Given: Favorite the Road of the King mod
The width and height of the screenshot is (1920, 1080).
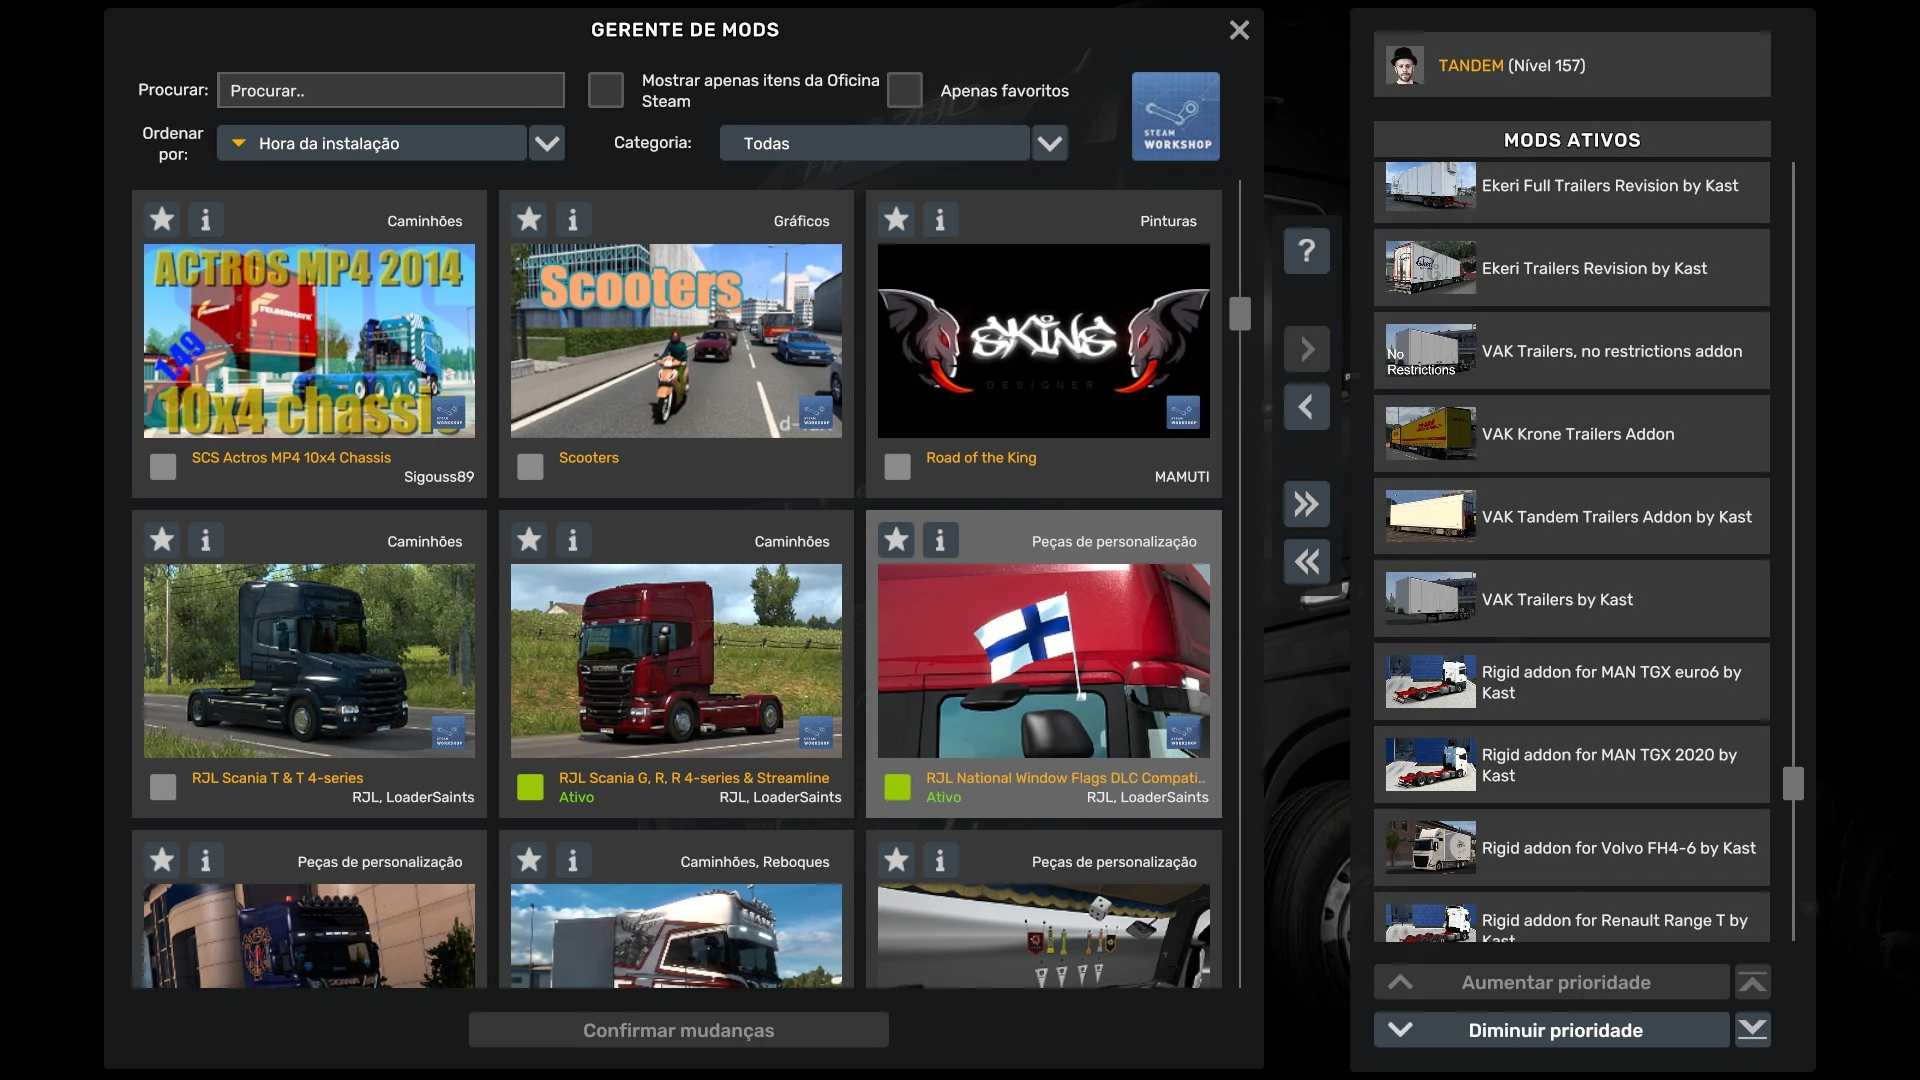Looking at the screenshot, I should point(896,219).
